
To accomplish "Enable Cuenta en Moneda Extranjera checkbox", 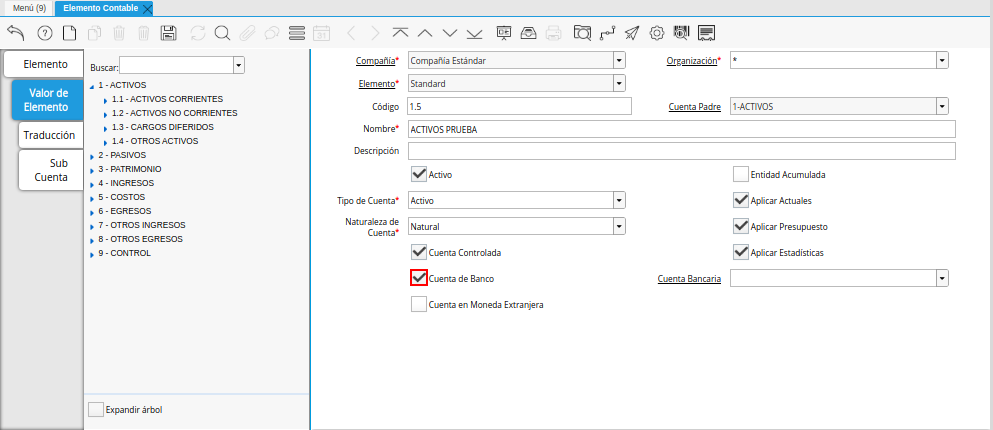I will [419, 304].
